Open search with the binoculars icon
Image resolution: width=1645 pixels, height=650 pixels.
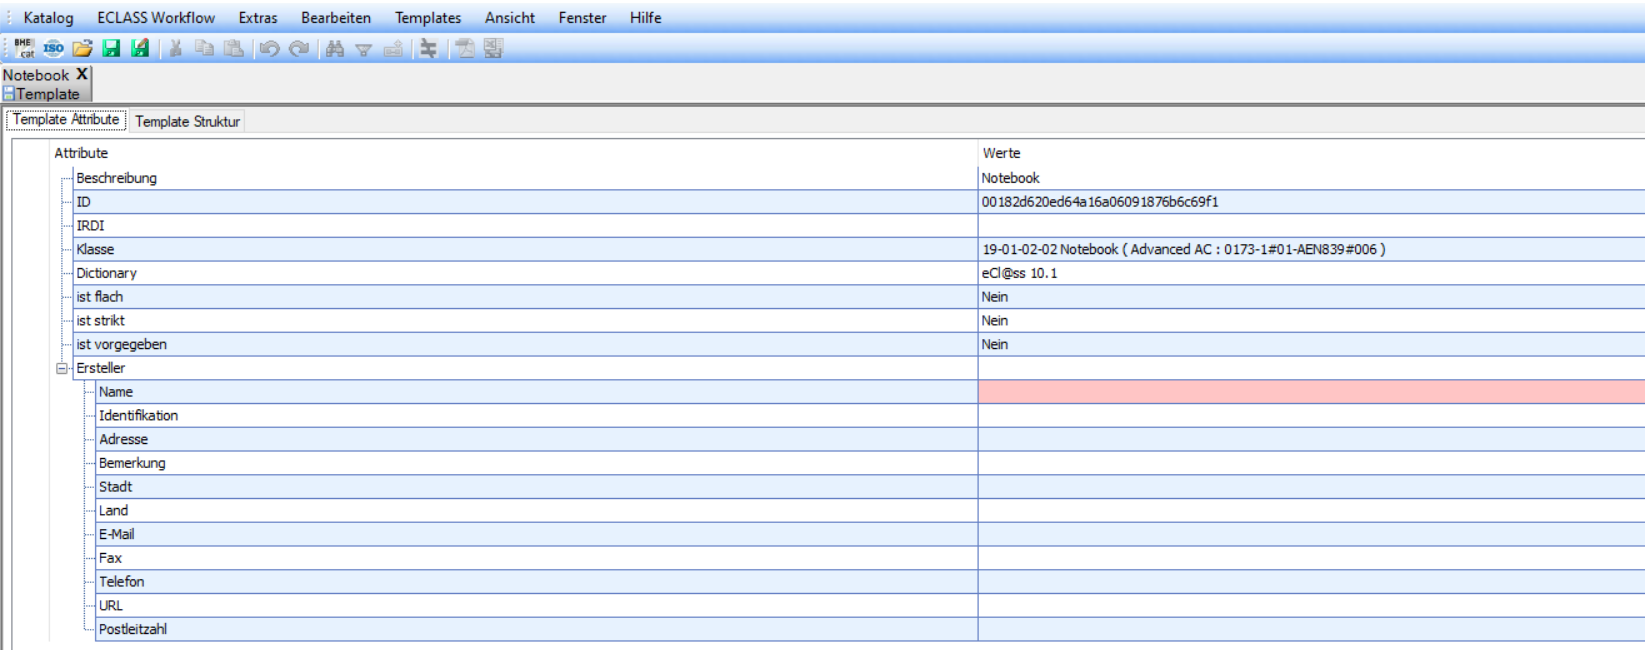(335, 48)
